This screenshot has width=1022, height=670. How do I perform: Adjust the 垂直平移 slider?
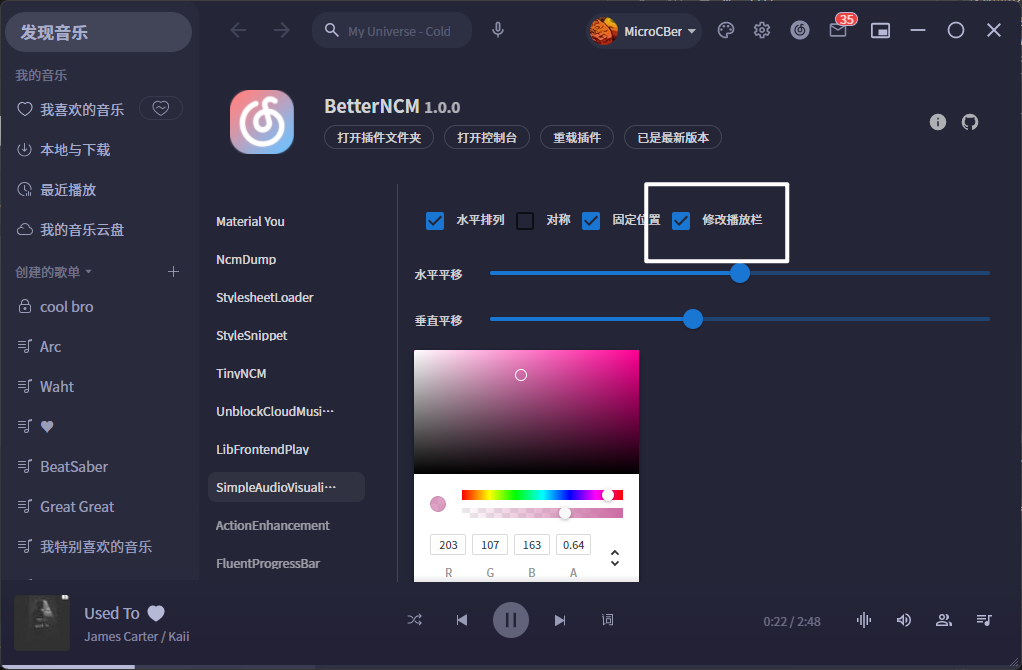[693, 319]
